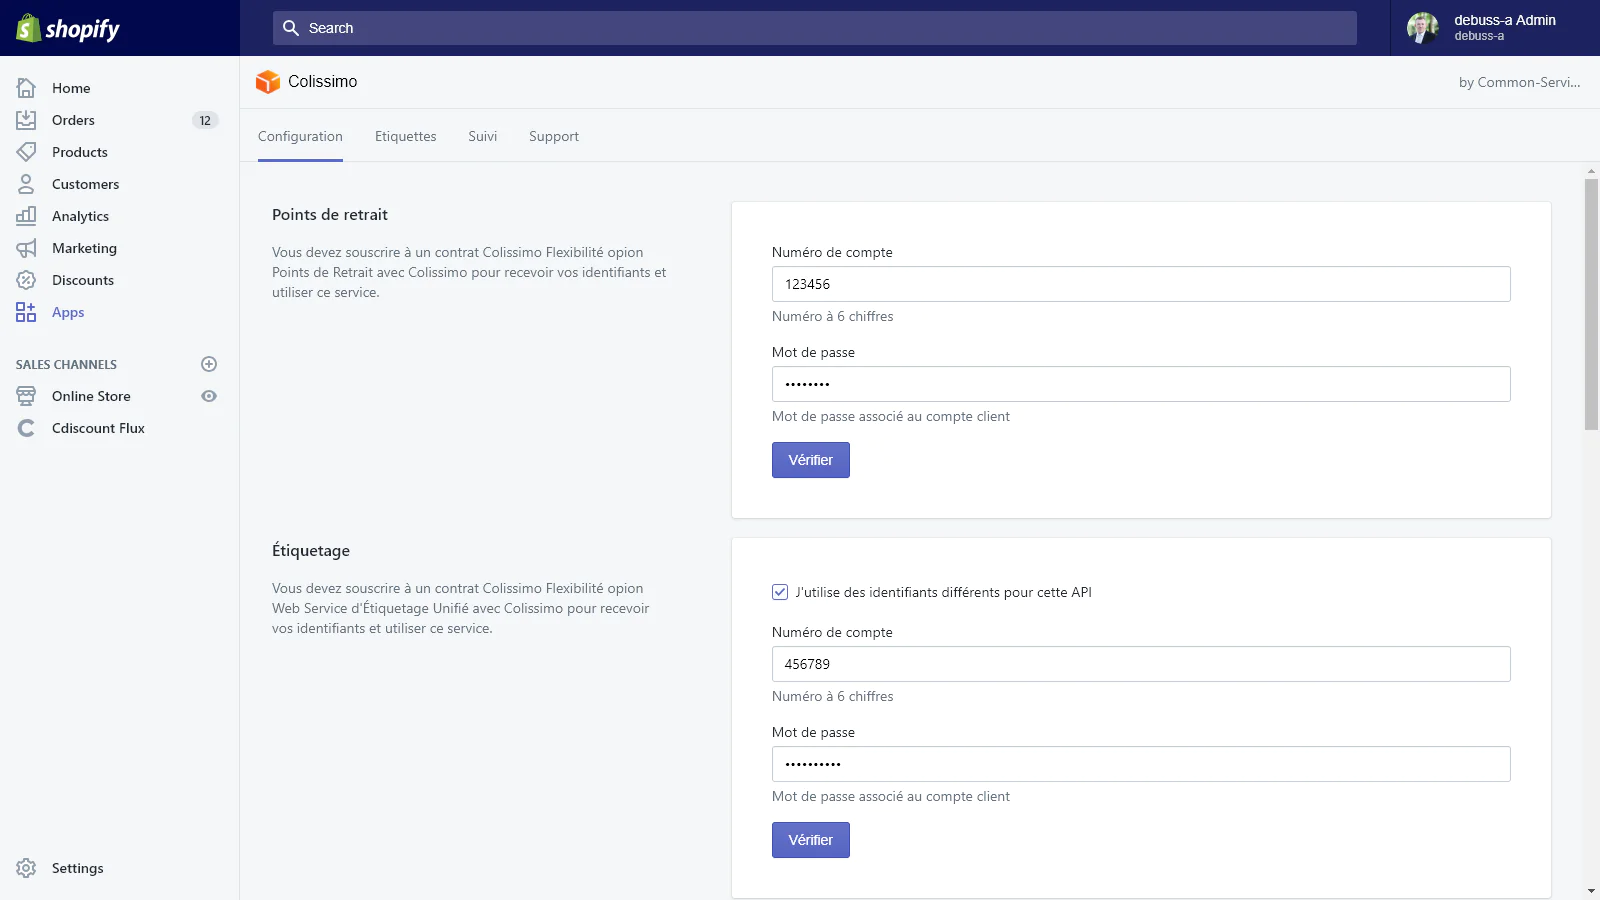The width and height of the screenshot is (1600, 900).
Task: Open the Home icon in sidebar
Action: click(x=26, y=88)
